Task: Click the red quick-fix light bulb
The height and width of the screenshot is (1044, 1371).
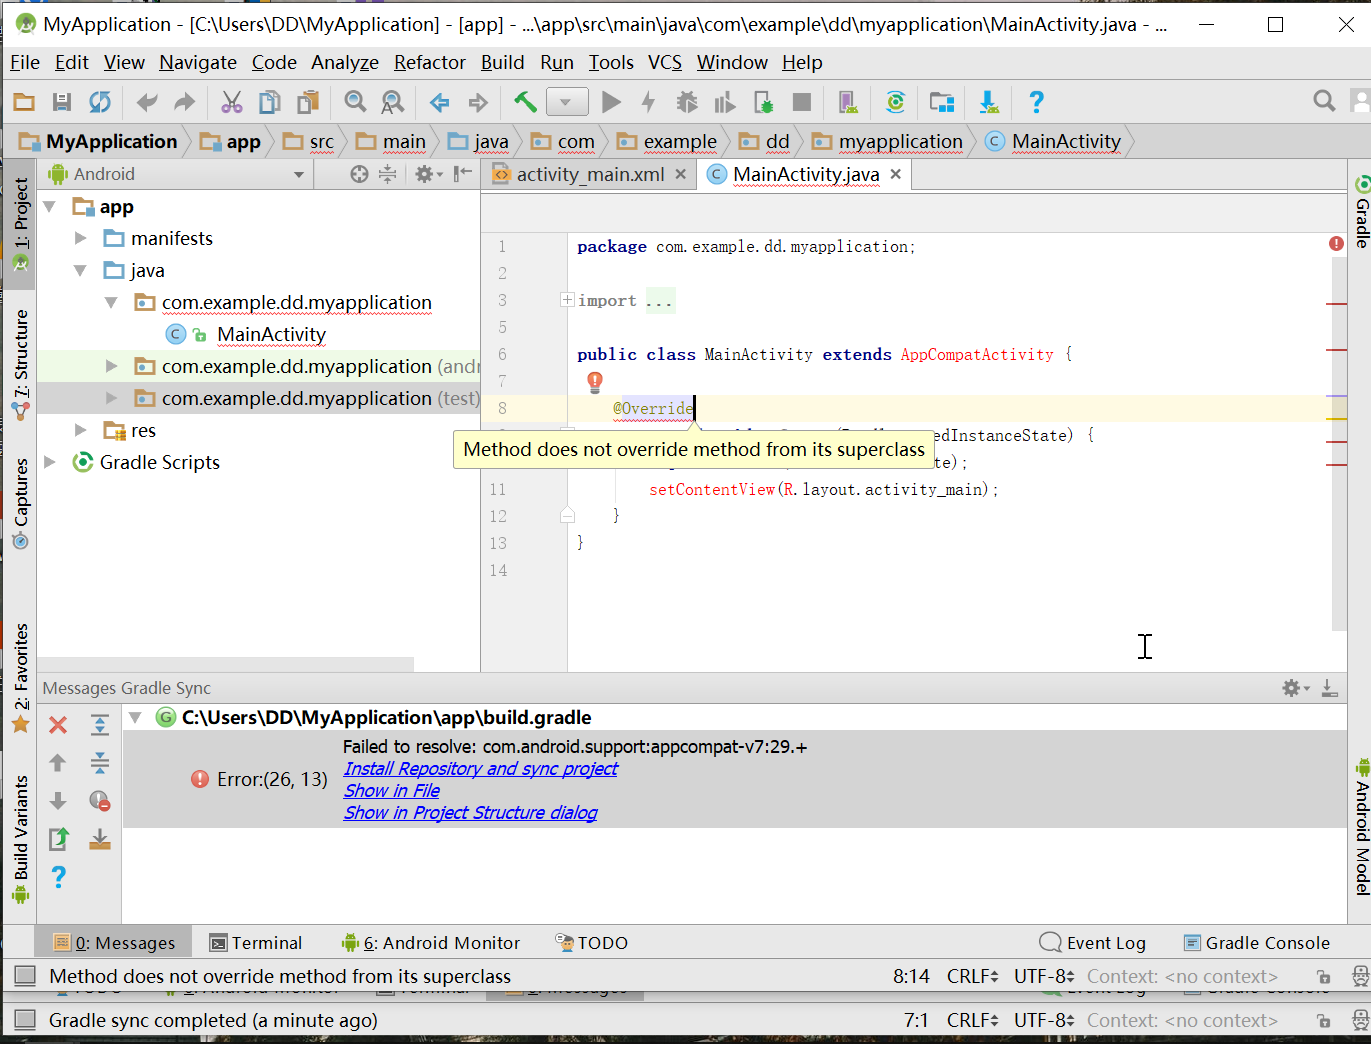Action: tap(595, 381)
